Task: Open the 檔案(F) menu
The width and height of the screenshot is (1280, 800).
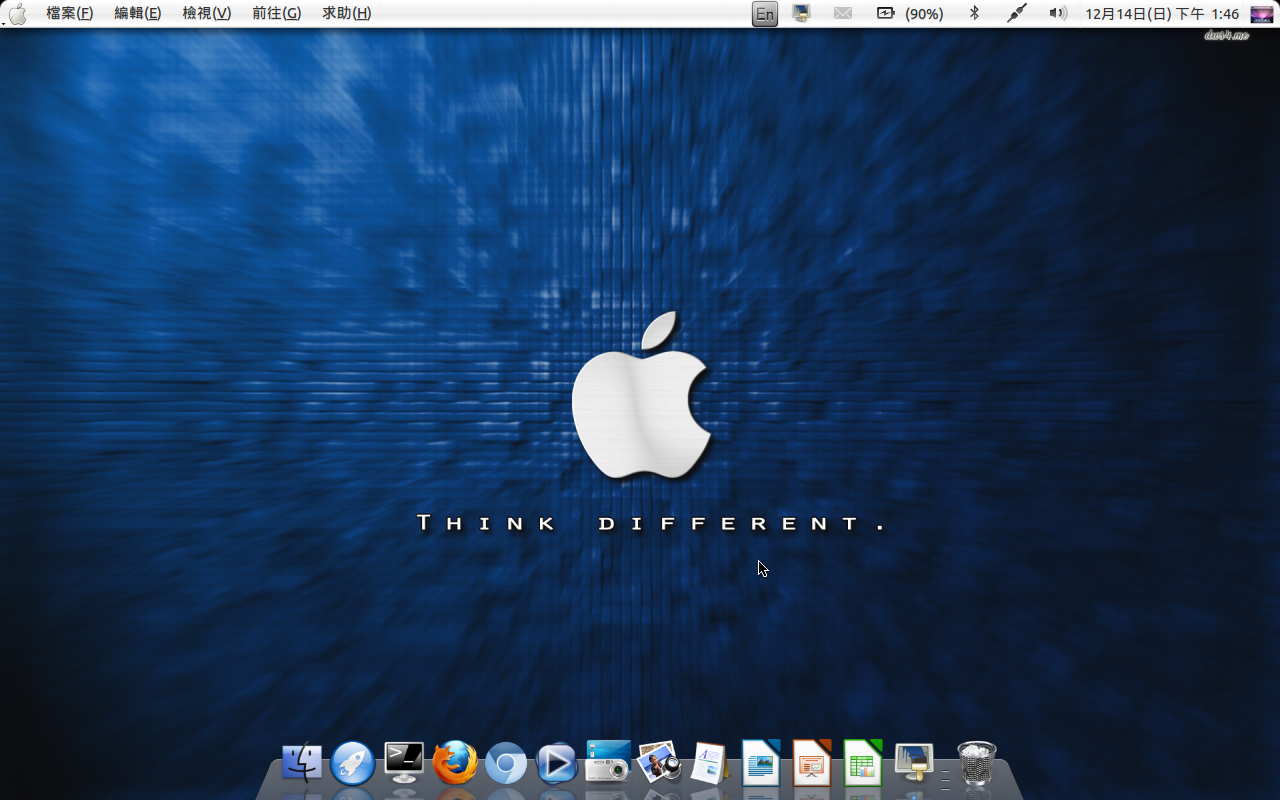Action: pyautogui.click(x=69, y=14)
